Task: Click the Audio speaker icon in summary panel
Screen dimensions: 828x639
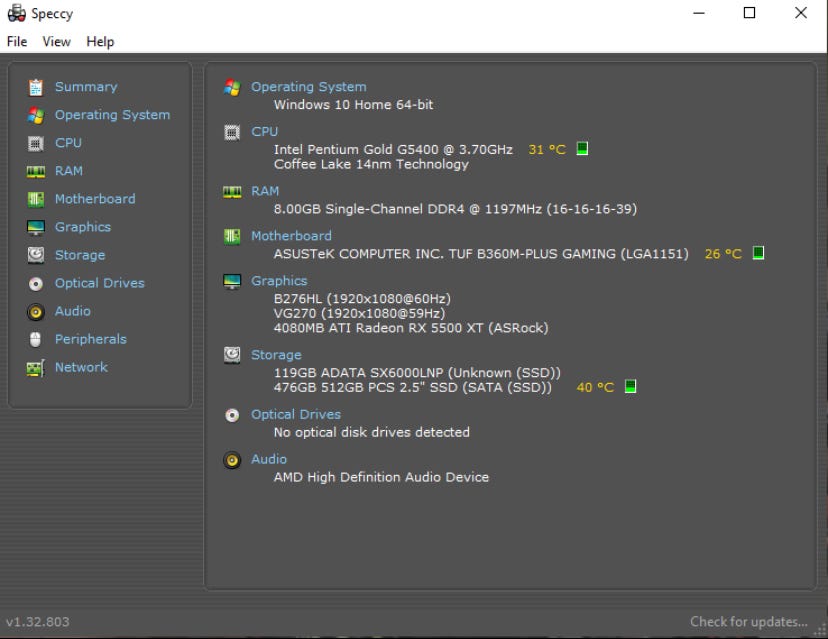Action: point(232,460)
